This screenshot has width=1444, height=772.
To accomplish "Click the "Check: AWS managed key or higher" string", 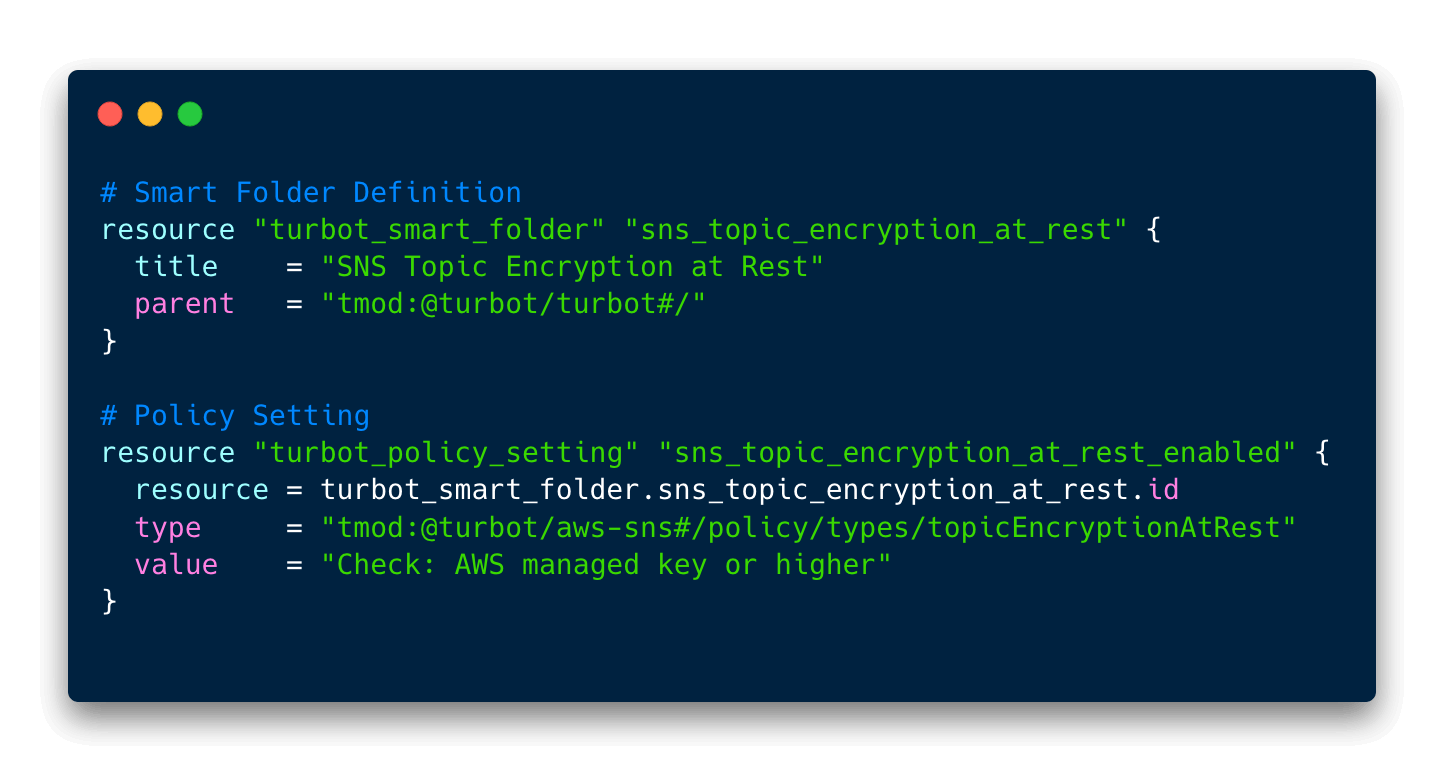I will click(605, 564).
